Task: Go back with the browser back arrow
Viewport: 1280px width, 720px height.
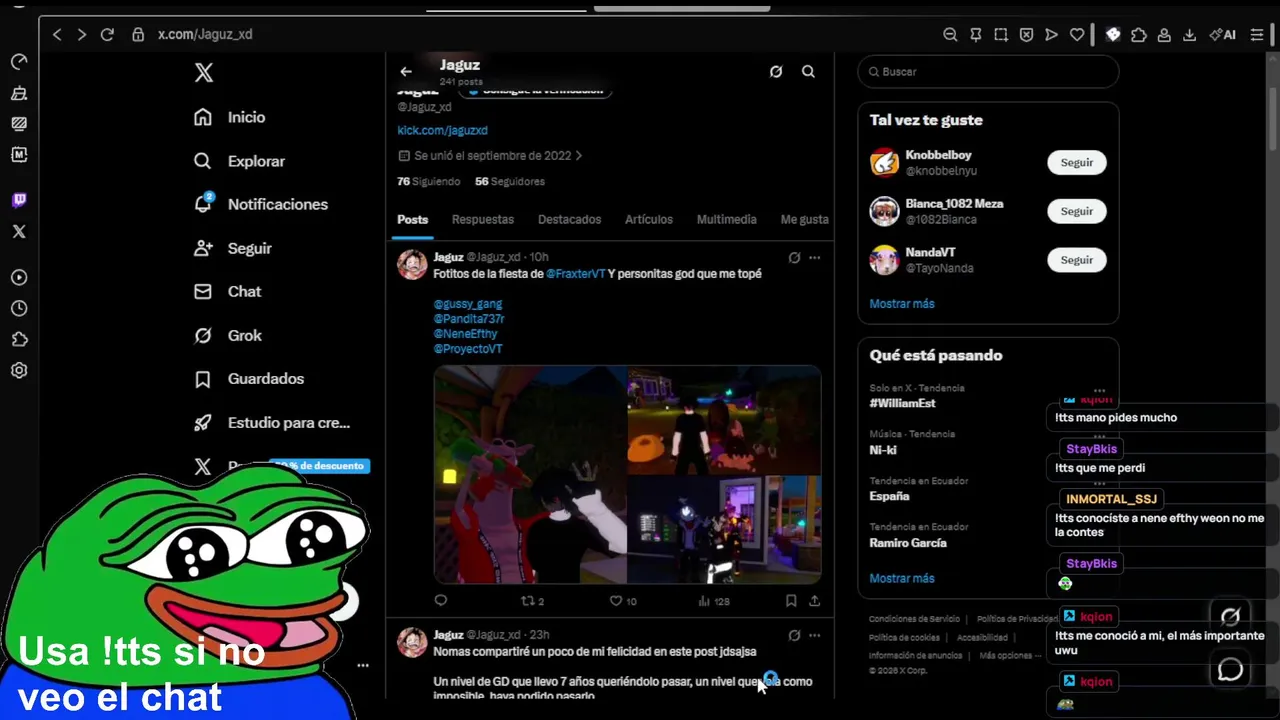Action: pos(57,34)
